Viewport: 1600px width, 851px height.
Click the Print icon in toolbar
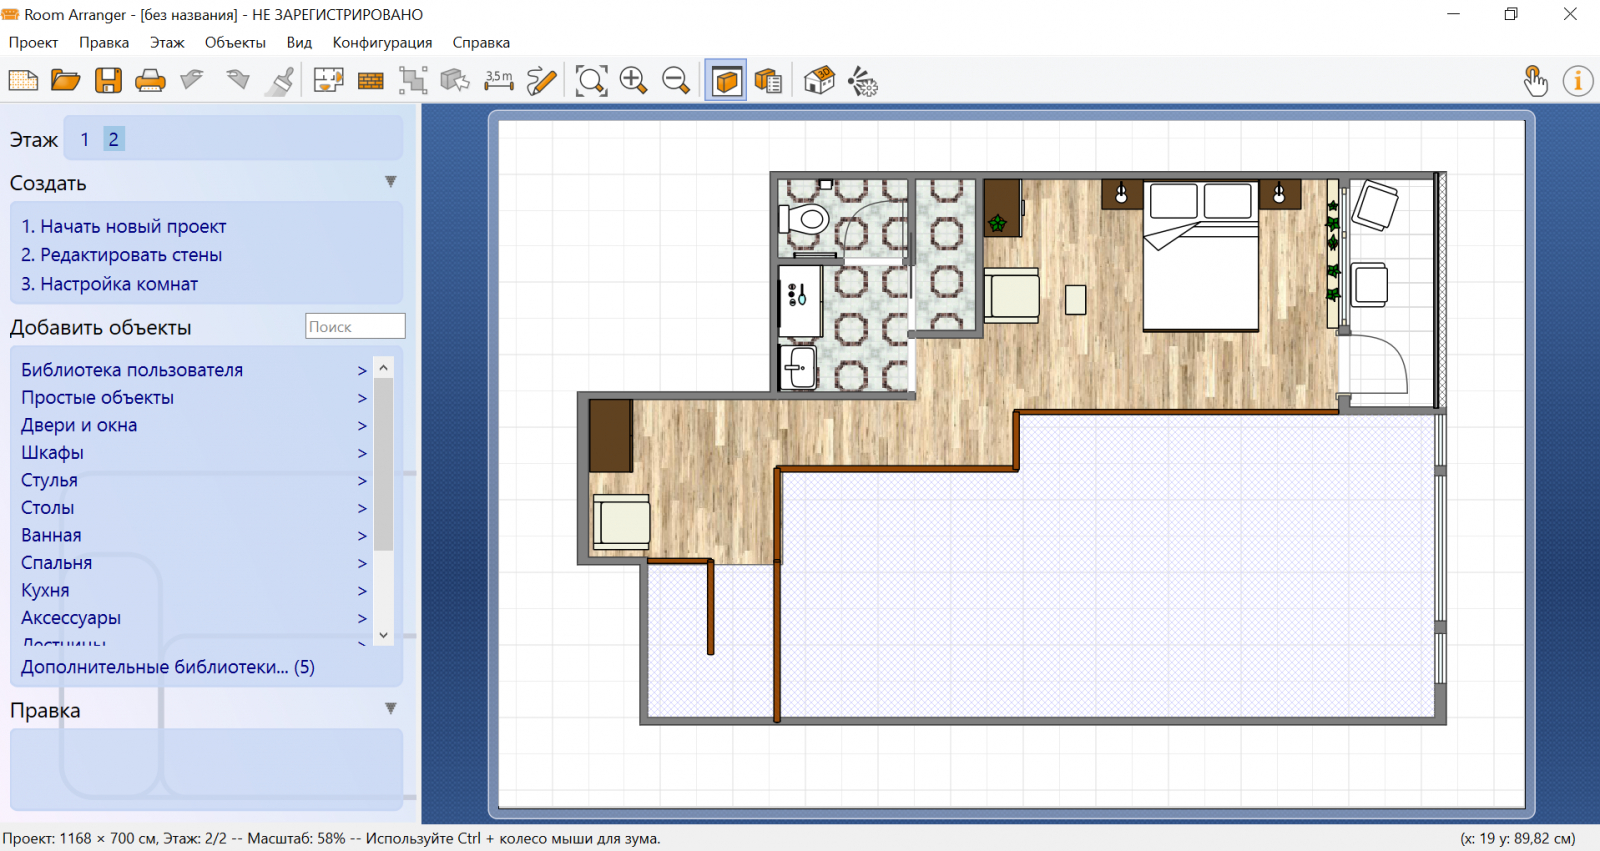click(x=150, y=81)
